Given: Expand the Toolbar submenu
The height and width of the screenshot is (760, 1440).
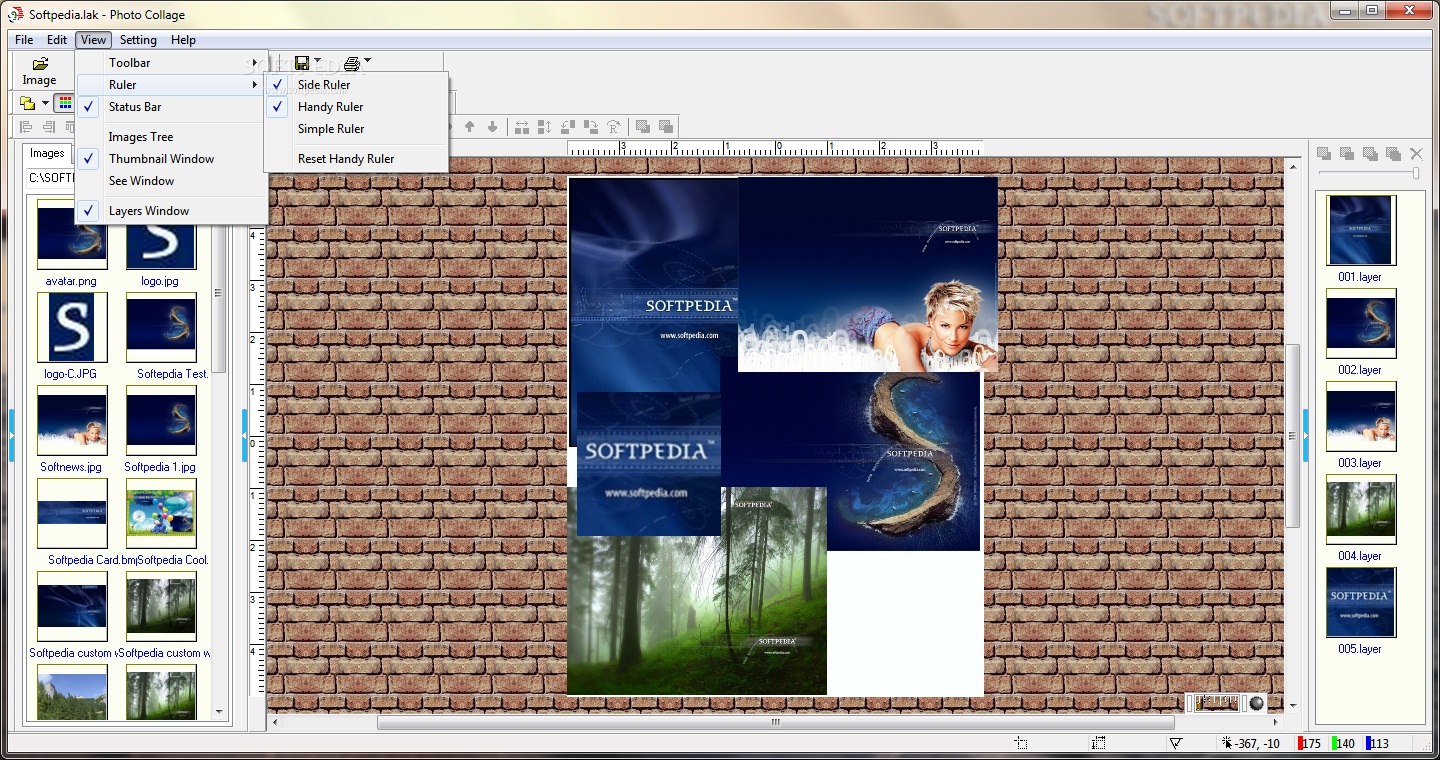Looking at the screenshot, I should (172, 63).
